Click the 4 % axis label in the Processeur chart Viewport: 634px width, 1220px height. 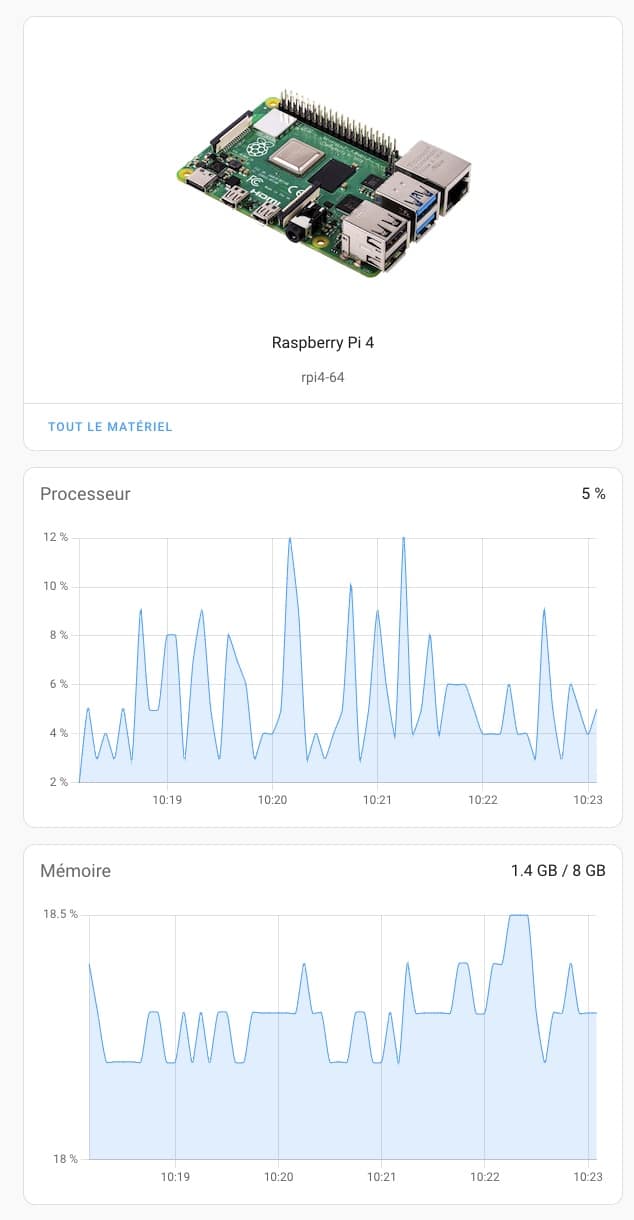[x=57, y=734]
